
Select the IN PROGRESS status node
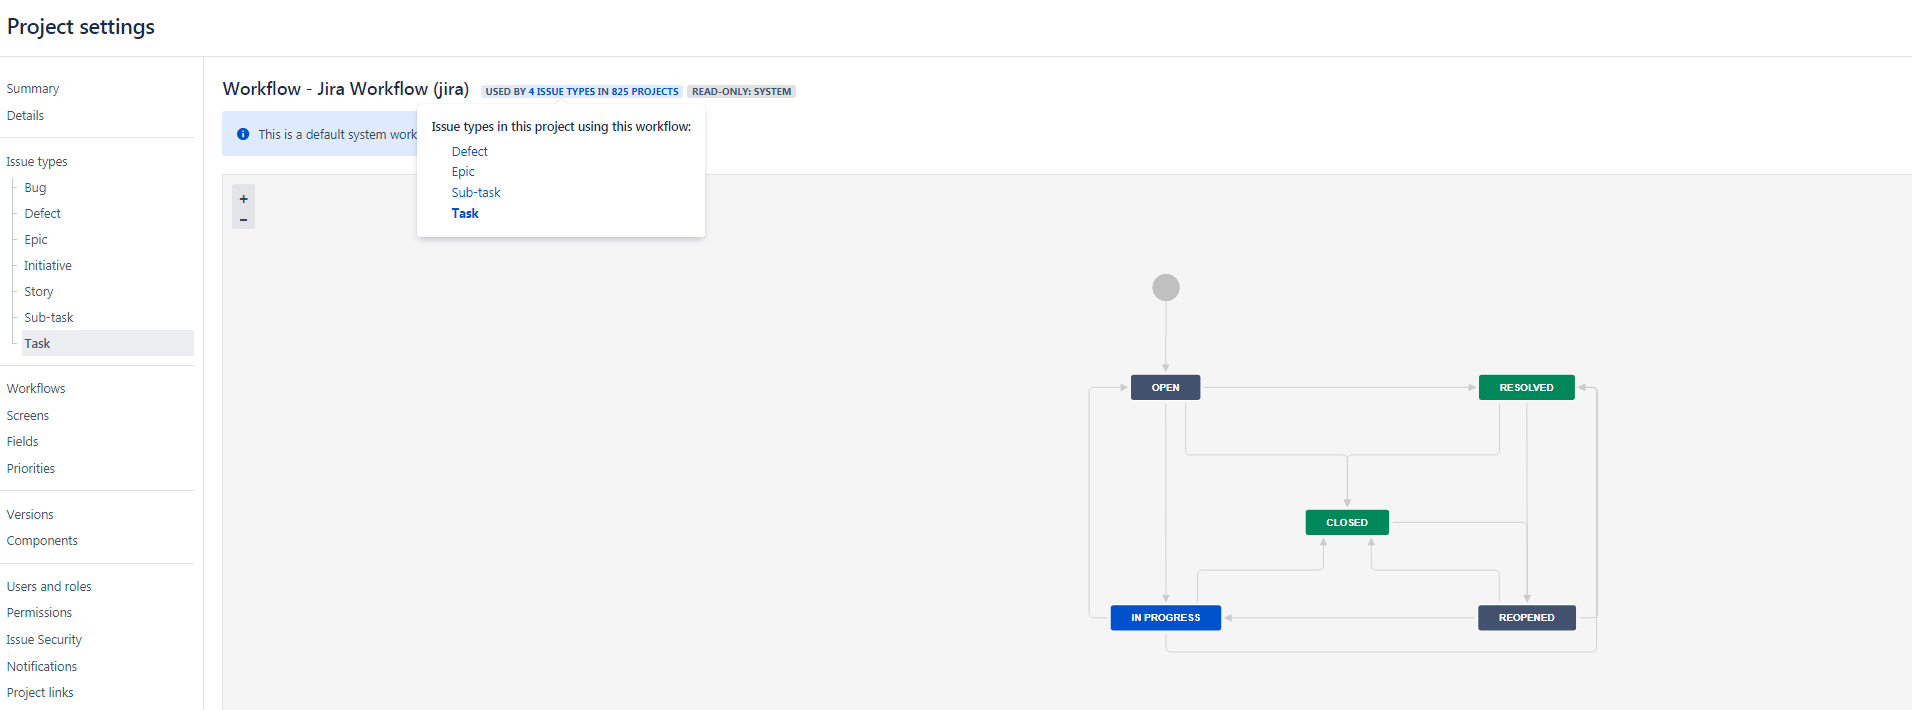(x=1166, y=618)
